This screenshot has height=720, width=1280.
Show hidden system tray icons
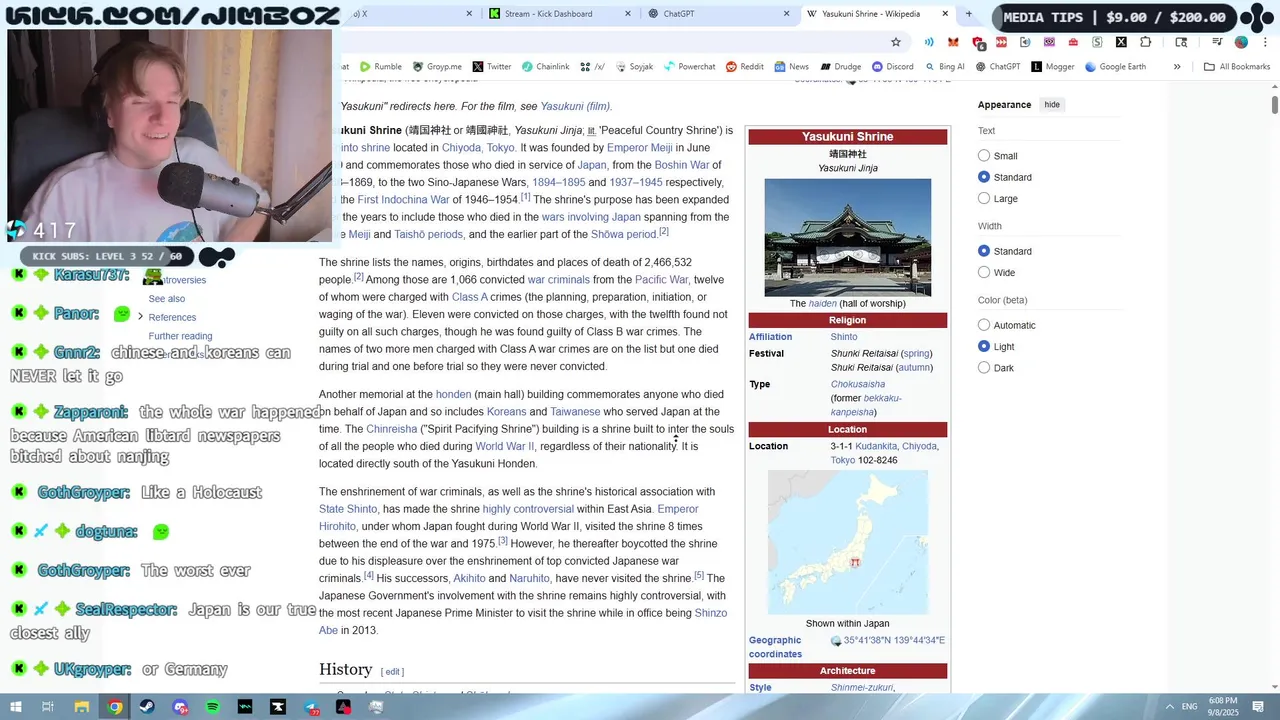point(1170,707)
